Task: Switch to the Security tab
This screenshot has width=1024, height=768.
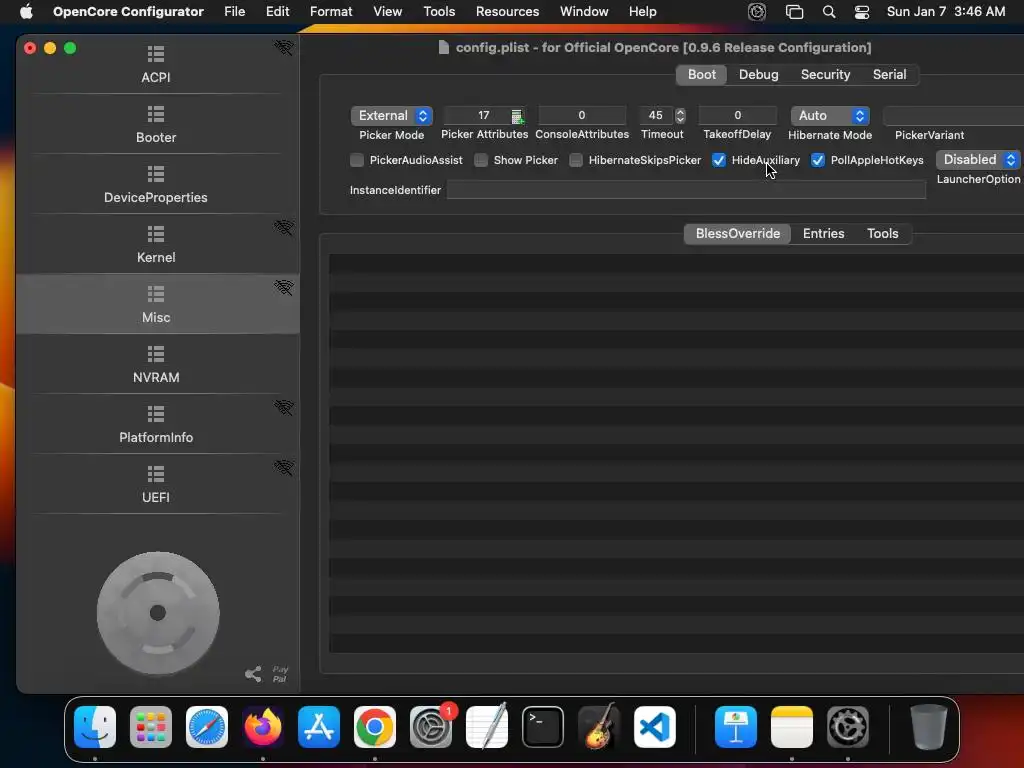Action: pos(825,74)
